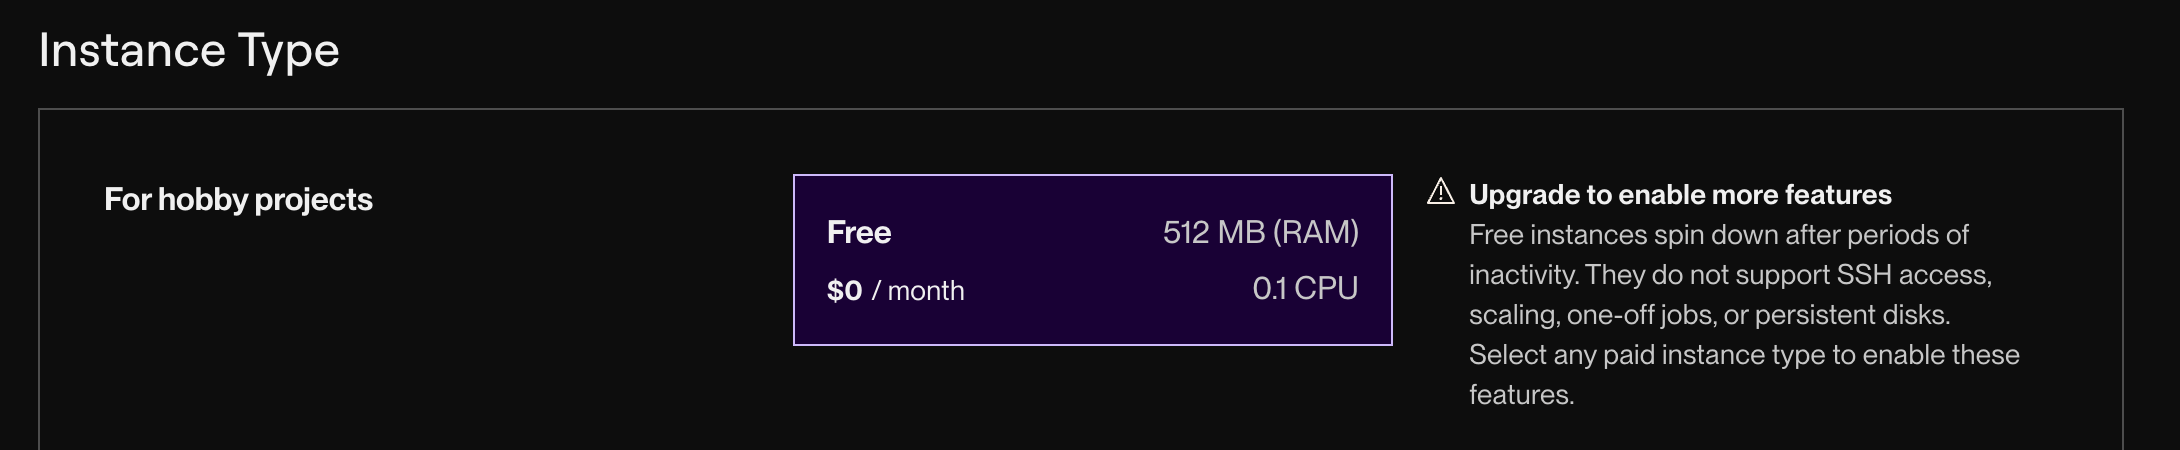Viewport: 2180px width, 450px height.
Task: Click the "For hobby projects" label
Action: pos(238,199)
